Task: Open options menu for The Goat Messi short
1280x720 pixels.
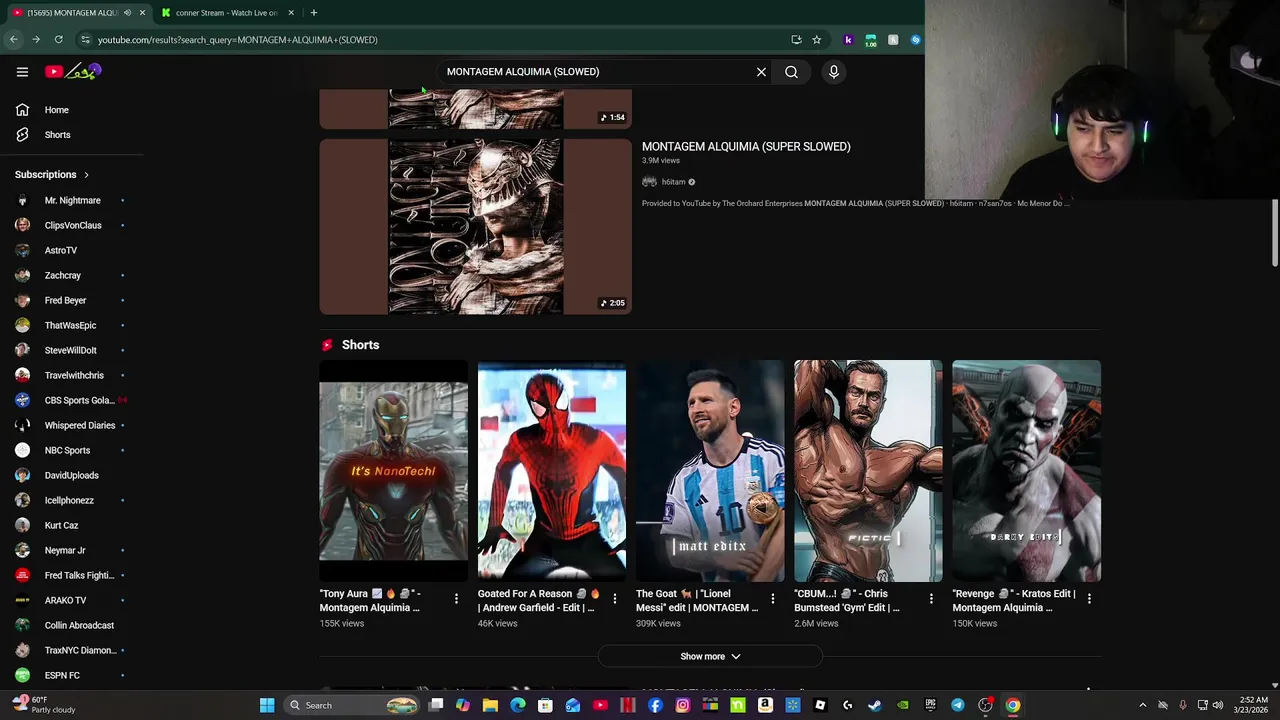Action: point(772,599)
